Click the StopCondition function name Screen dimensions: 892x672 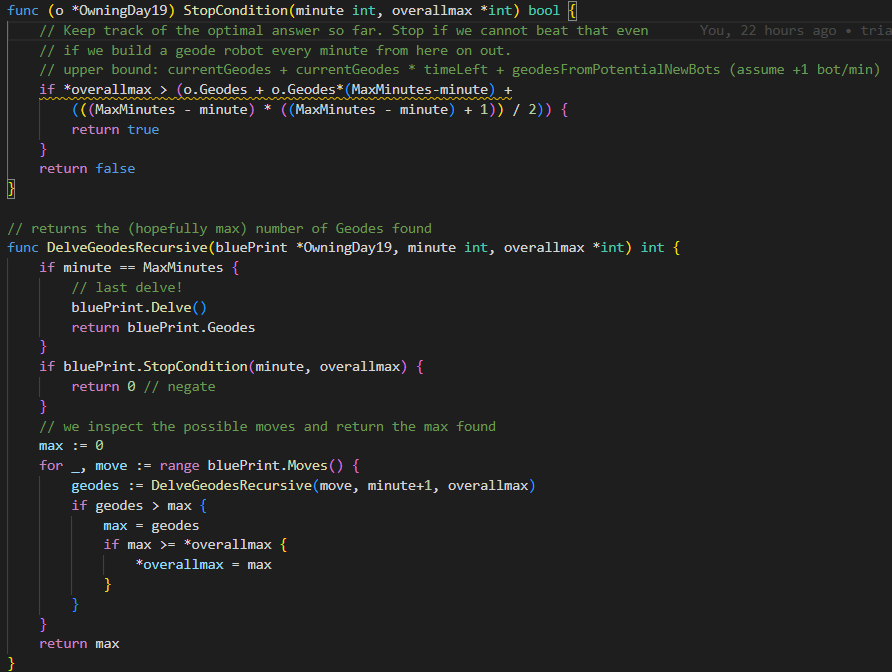click(236, 11)
